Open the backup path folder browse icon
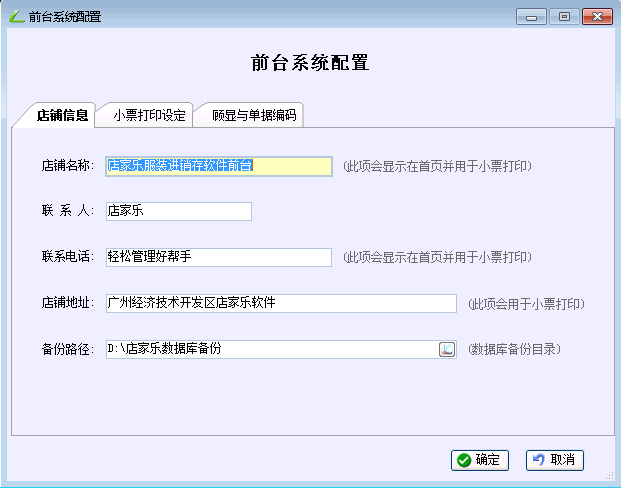Screen dimensions: 621x488 (x=447, y=349)
